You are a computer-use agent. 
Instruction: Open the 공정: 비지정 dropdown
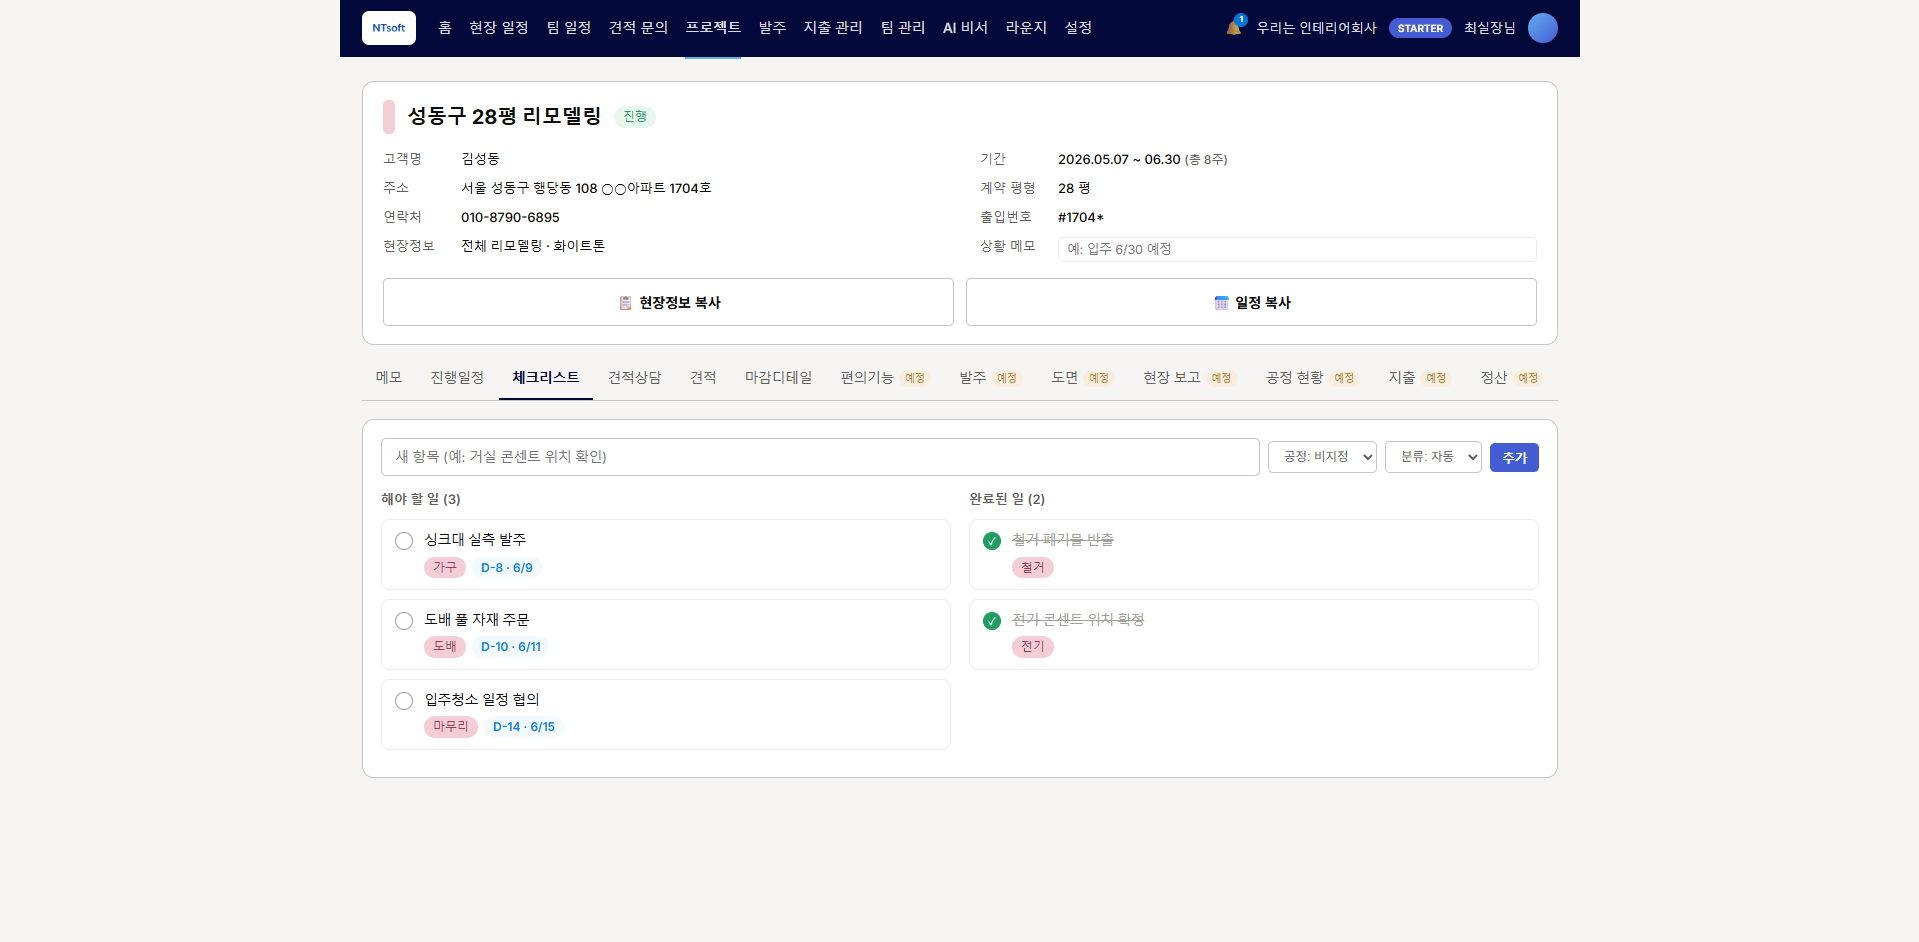[1322, 457]
